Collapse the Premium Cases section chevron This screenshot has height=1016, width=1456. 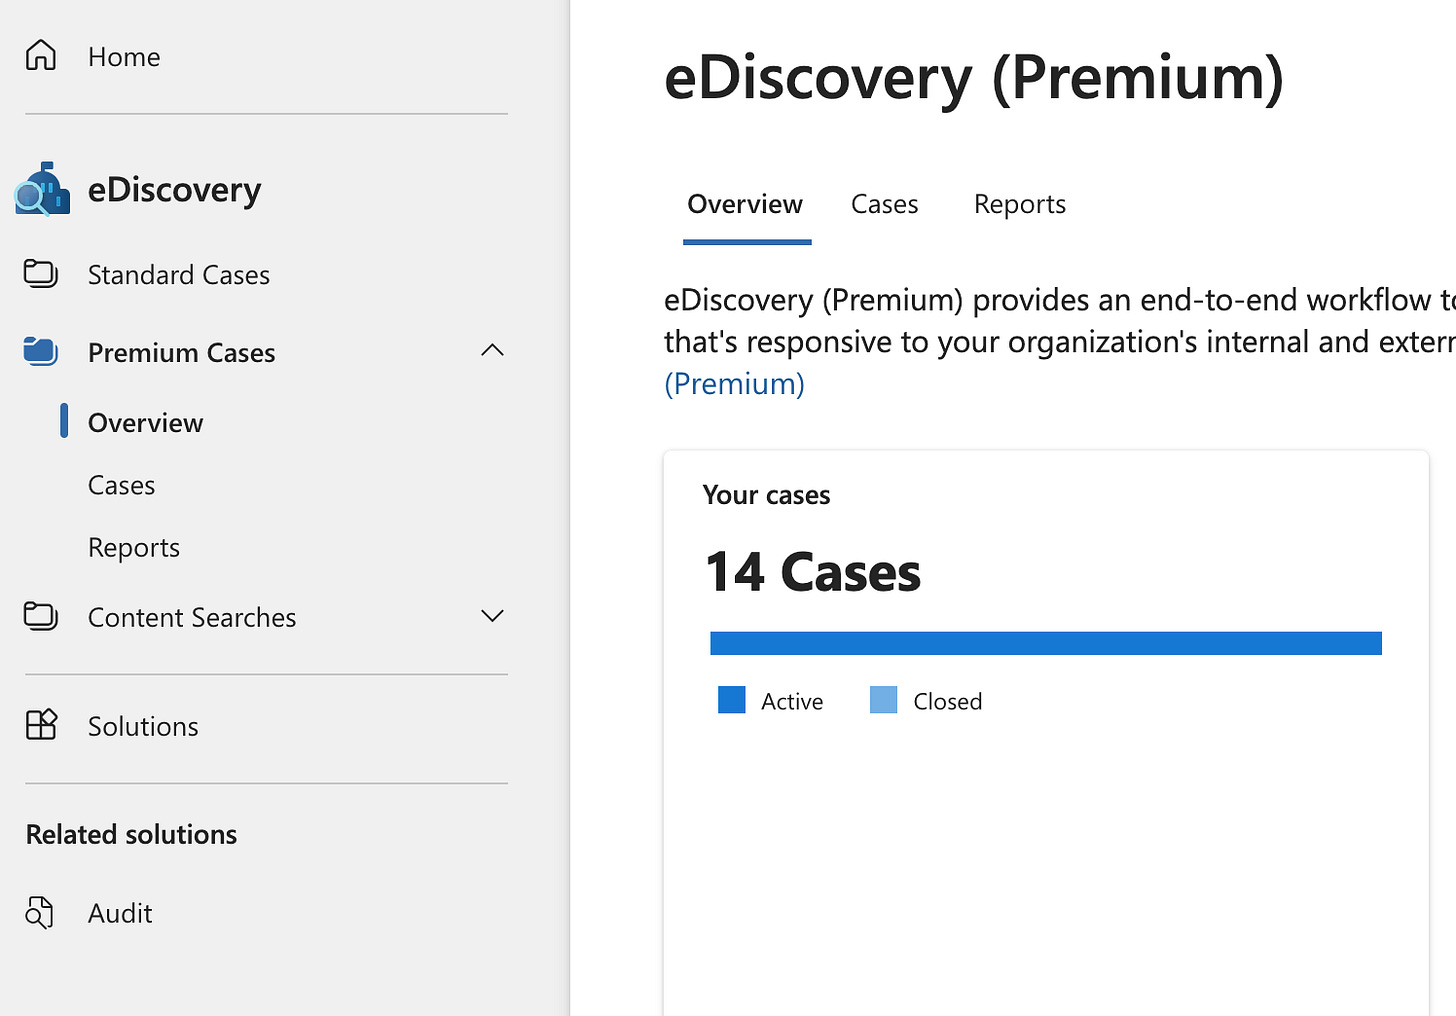coord(492,350)
